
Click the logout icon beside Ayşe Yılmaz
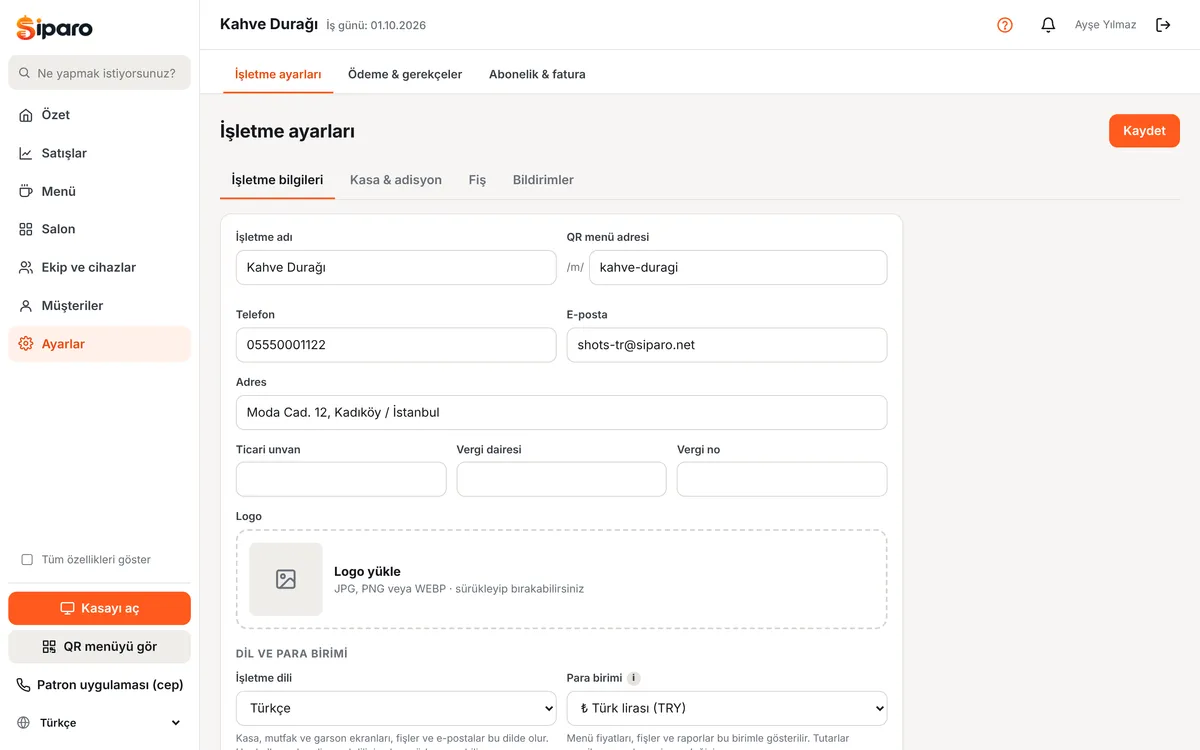[1163, 25]
